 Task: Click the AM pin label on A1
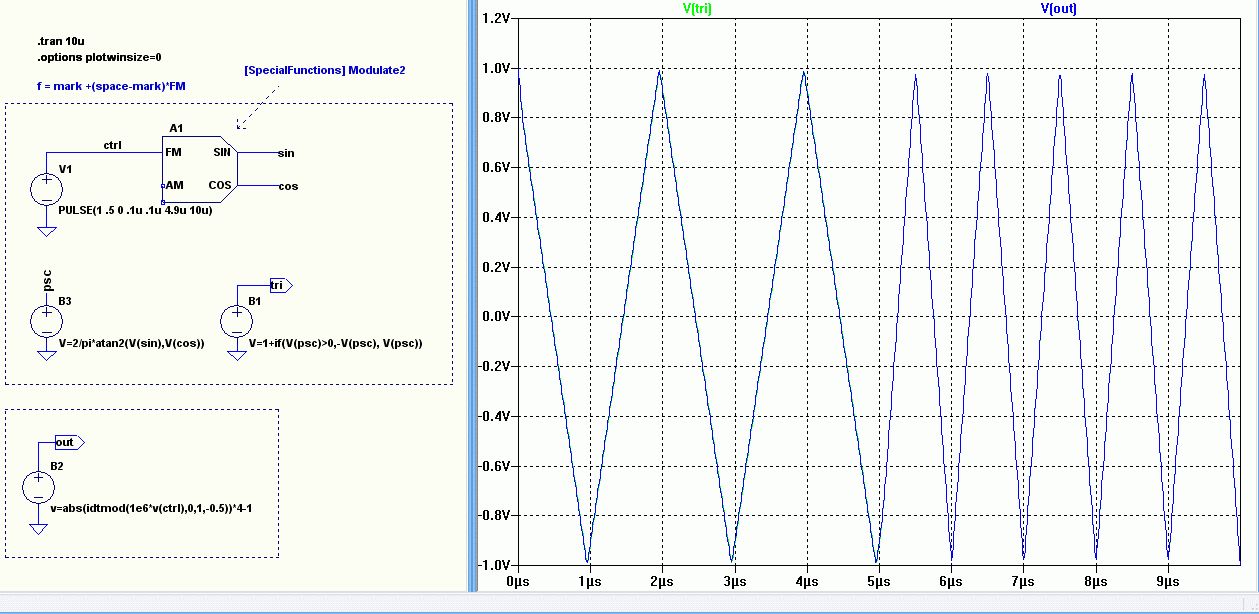click(x=174, y=185)
